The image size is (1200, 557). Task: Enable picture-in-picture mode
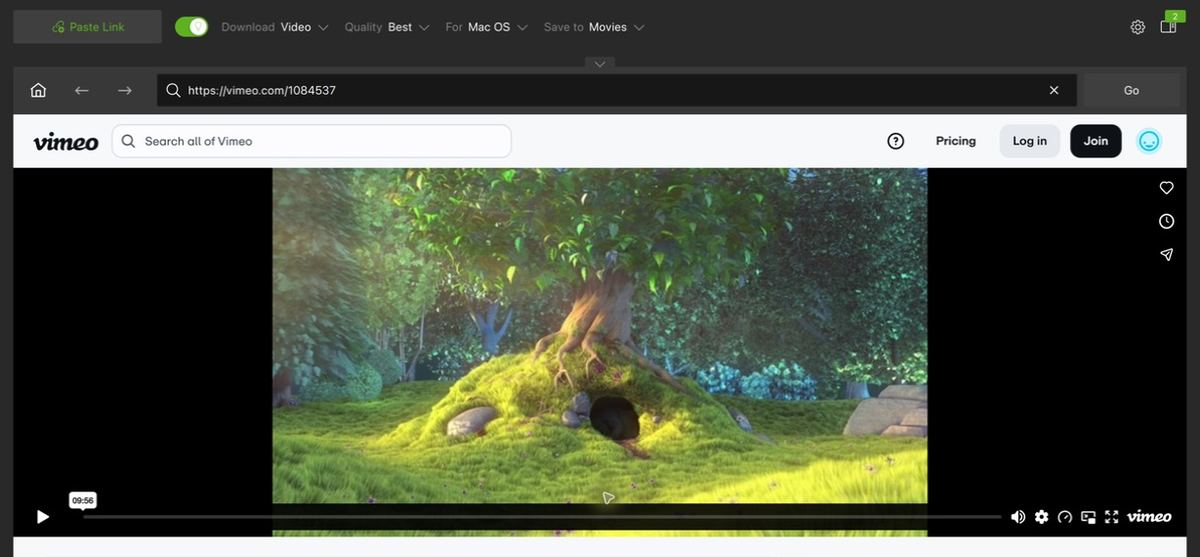point(1088,517)
